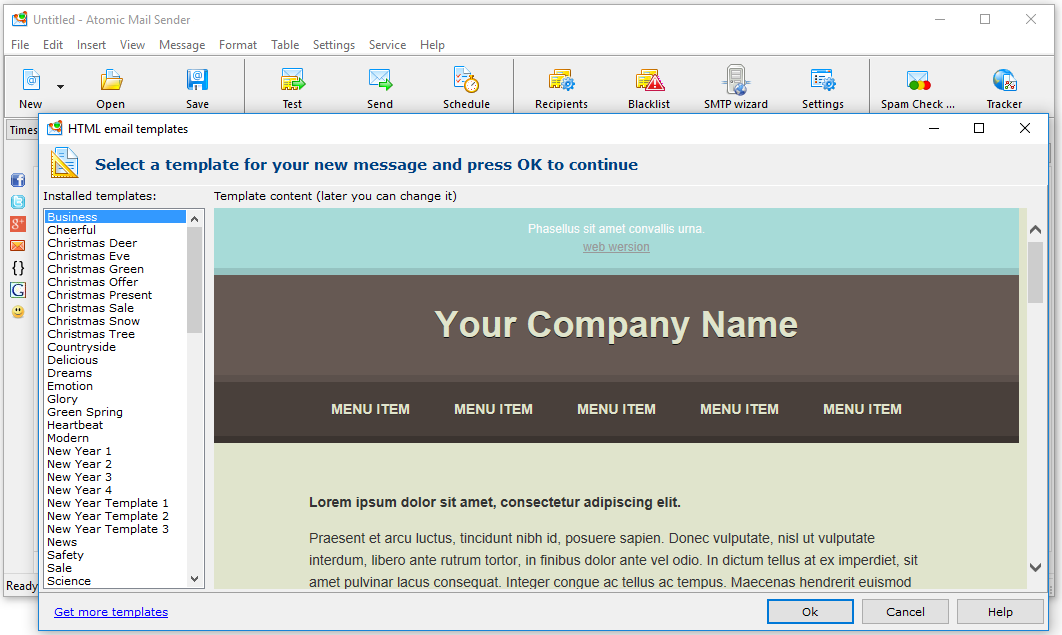Screen dimensions: 1062x635
Task: Select the Delicious template
Action: pyautogui.click(x=115, y=360)
